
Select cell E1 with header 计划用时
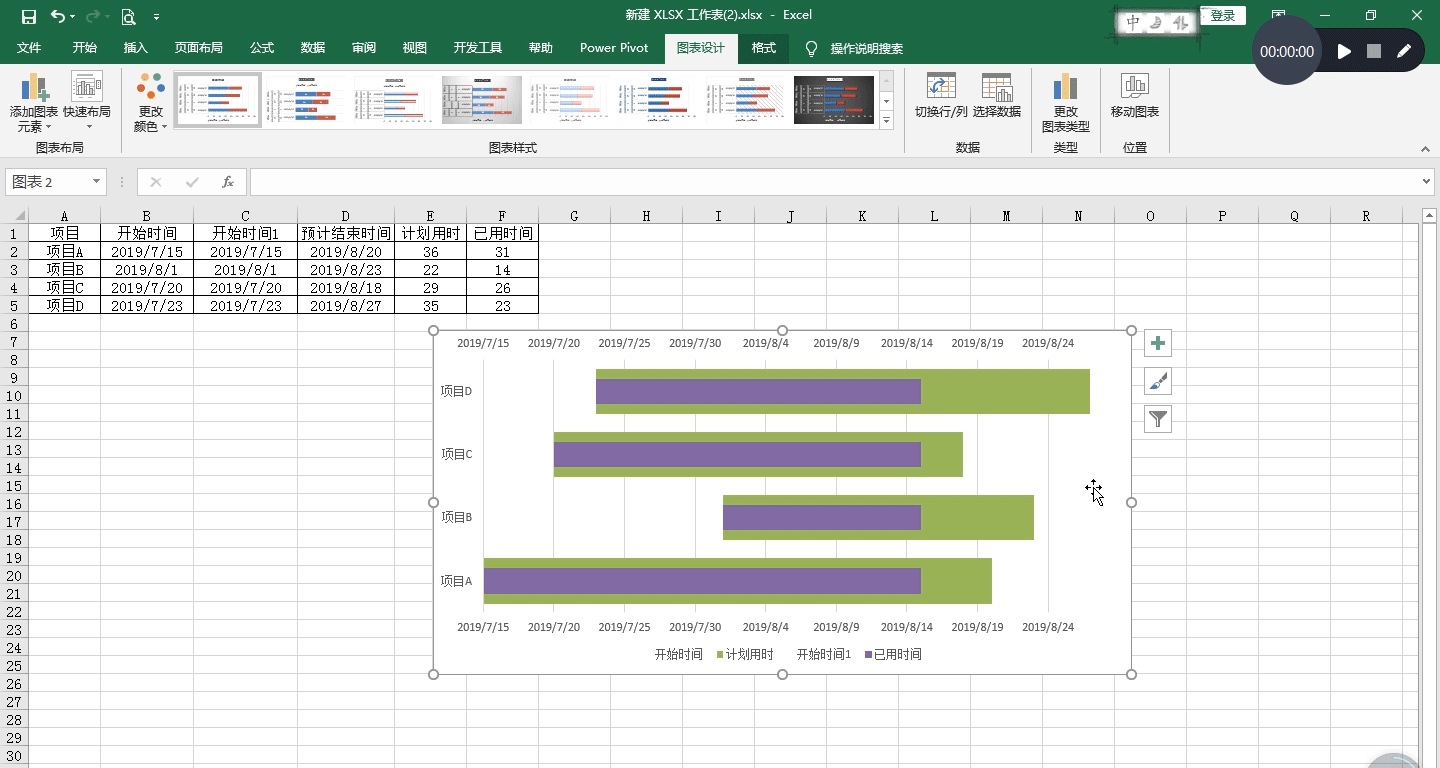430,233
